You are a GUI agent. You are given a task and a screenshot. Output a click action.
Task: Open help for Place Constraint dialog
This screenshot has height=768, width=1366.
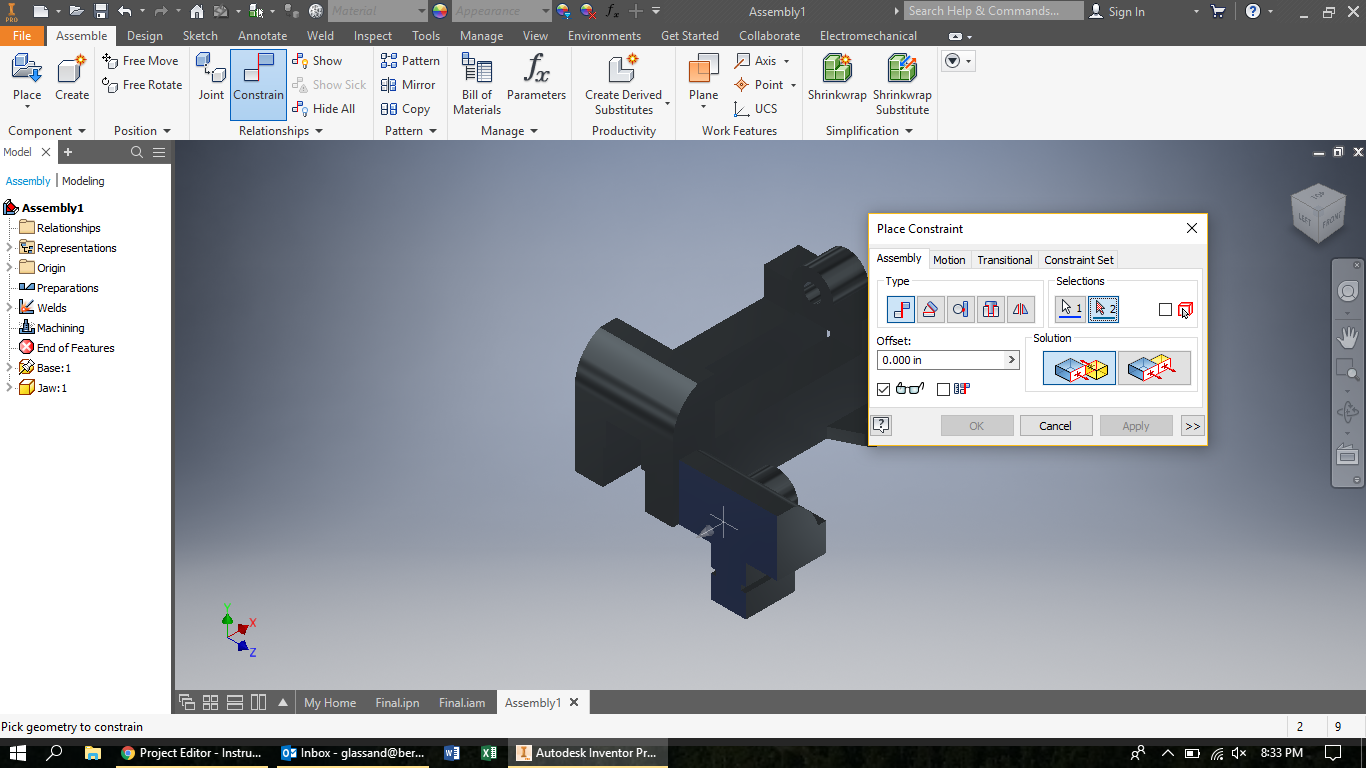881,425
